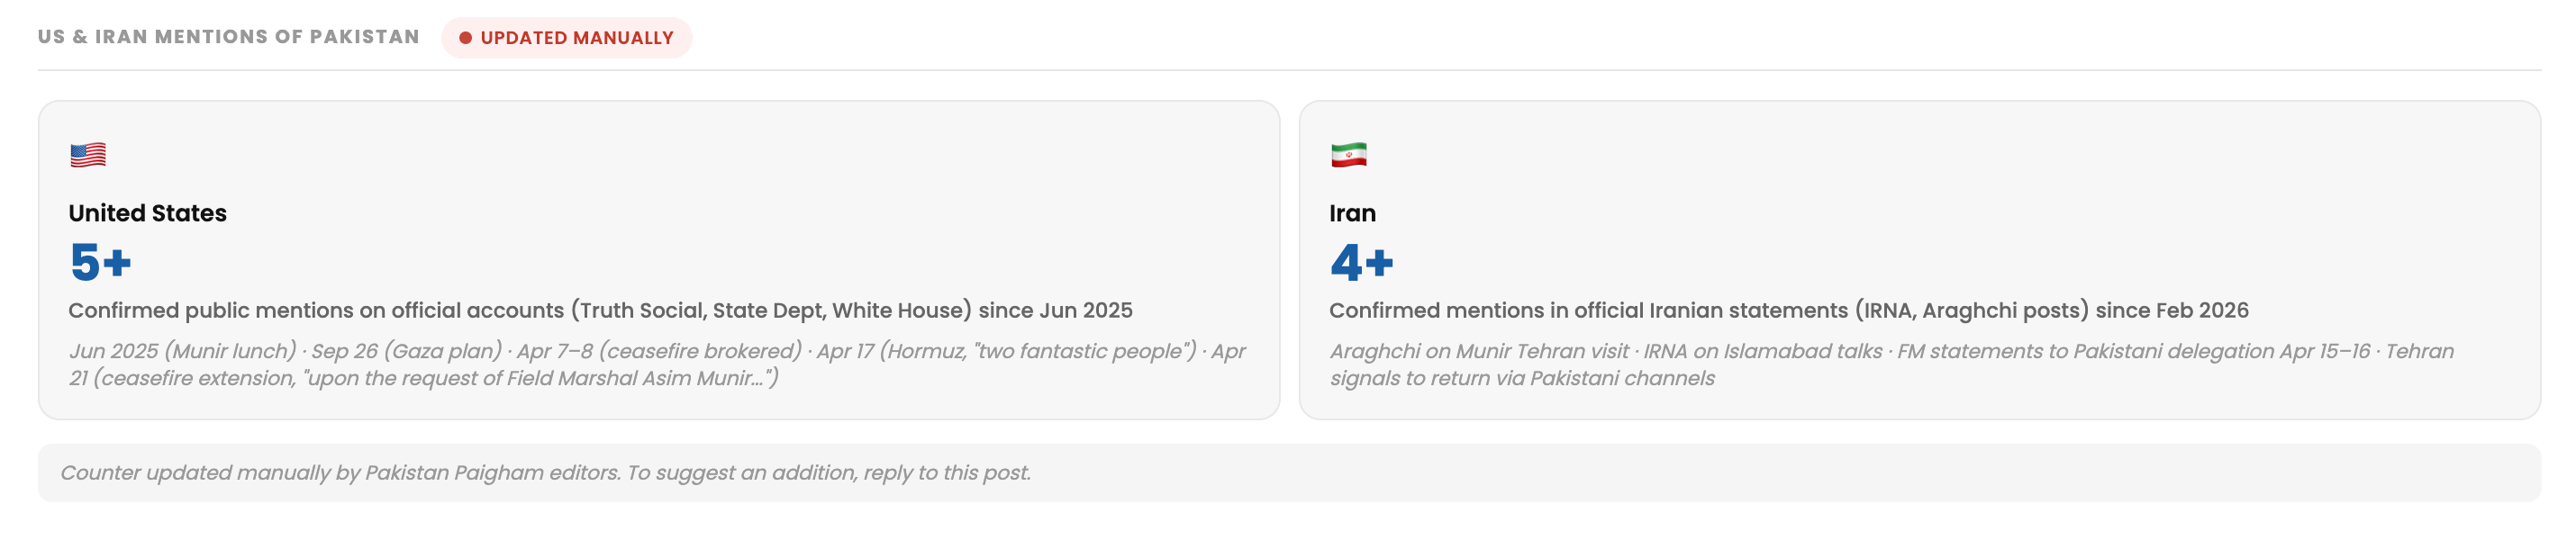Image resolution: width=2576 pixels, height=540 pixels.
Task: Click the United States card title
Action: coord(148,213)
